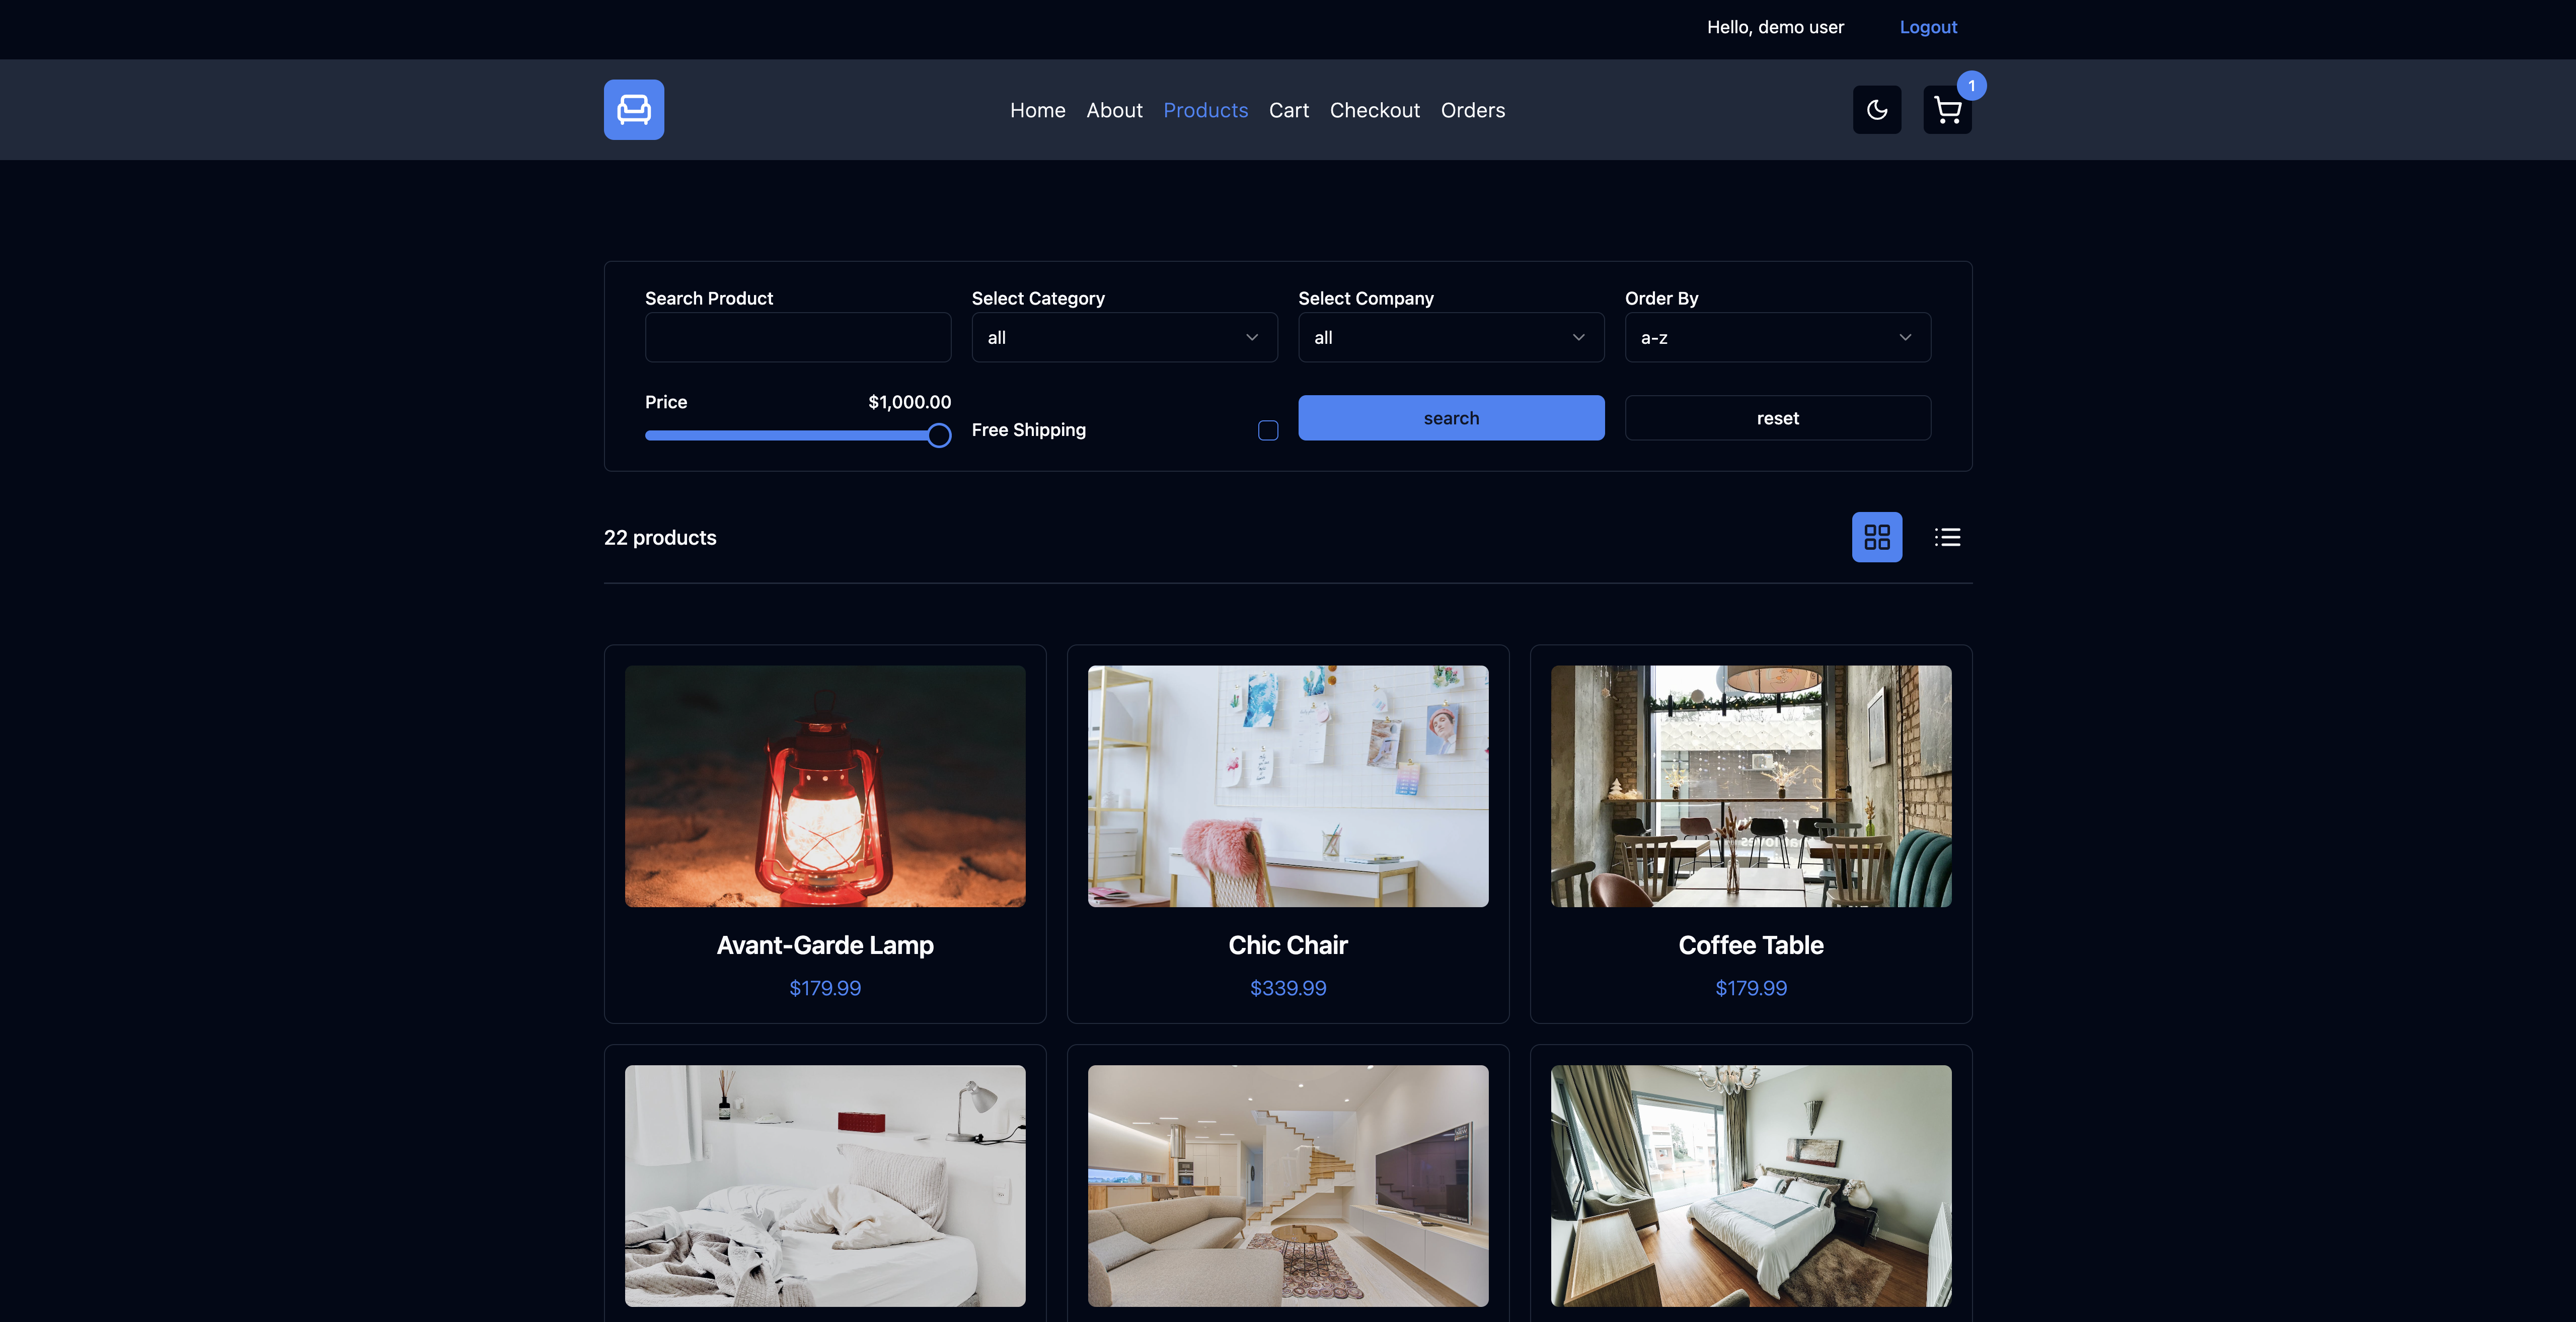Focus the Search Product input field
Screen dimensions: 2576x1322
797,338
